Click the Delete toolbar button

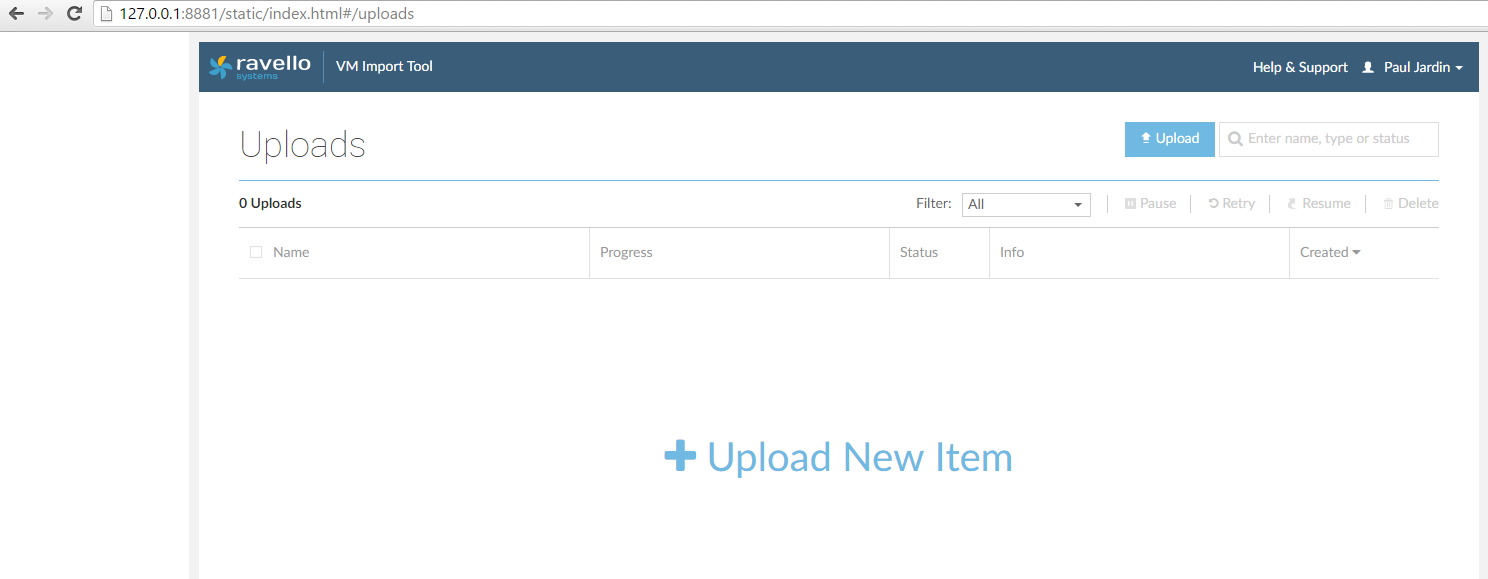pyautogui.click(x=1410, y=203)
